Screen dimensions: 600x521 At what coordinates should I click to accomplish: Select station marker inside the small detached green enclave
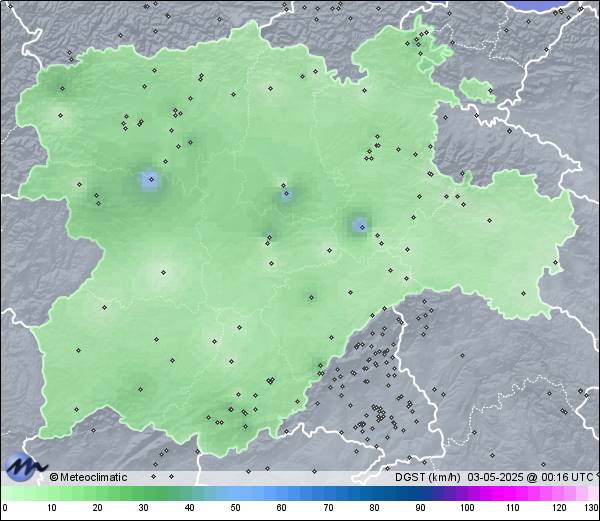(491, 91)
